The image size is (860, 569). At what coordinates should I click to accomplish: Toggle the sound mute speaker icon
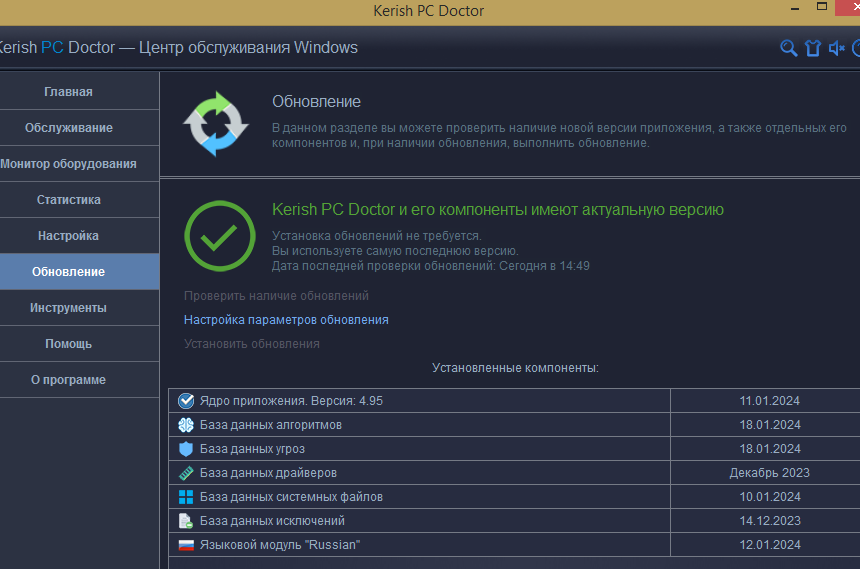(x=836, y=48)
